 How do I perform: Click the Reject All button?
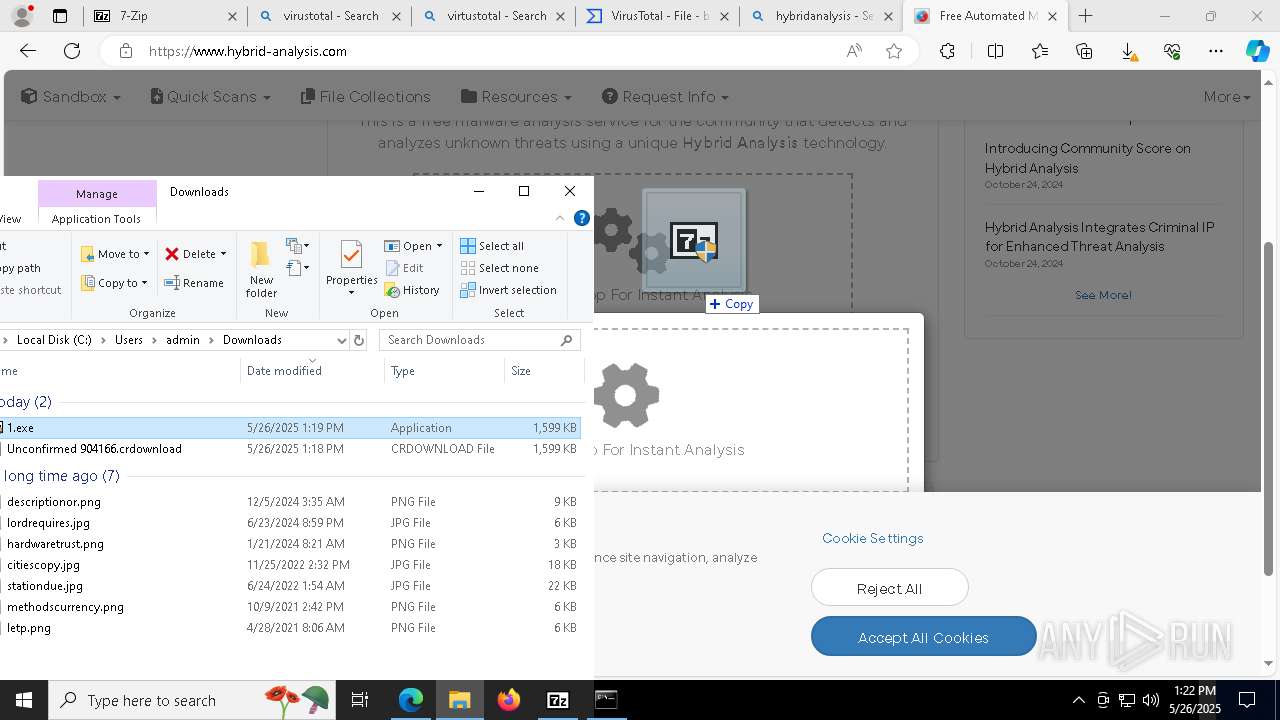(889, 588)
